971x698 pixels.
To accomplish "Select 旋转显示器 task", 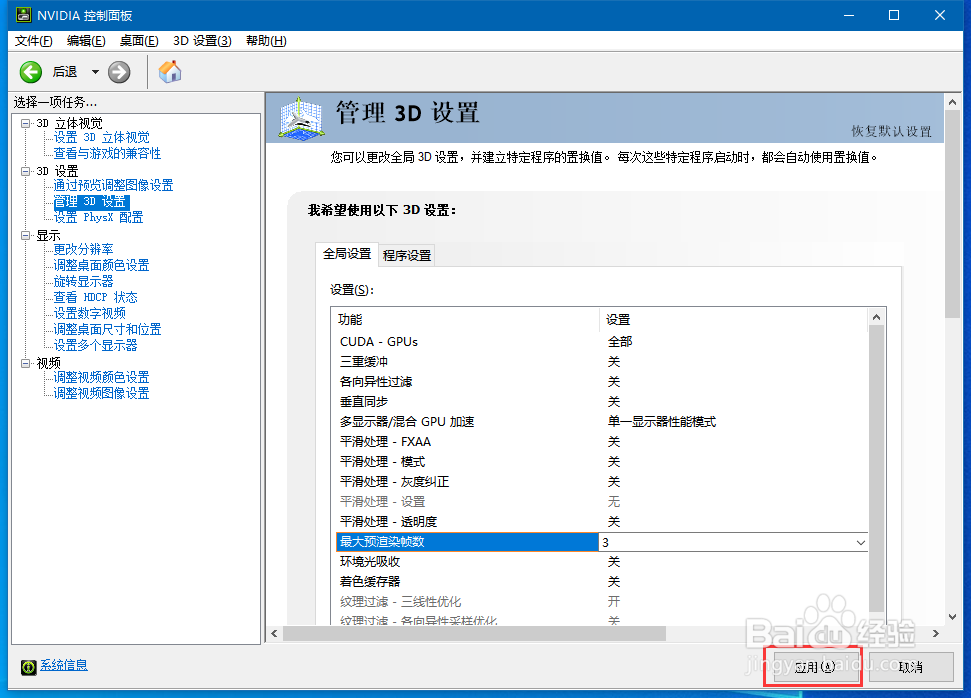I will (x=84, y=281).
